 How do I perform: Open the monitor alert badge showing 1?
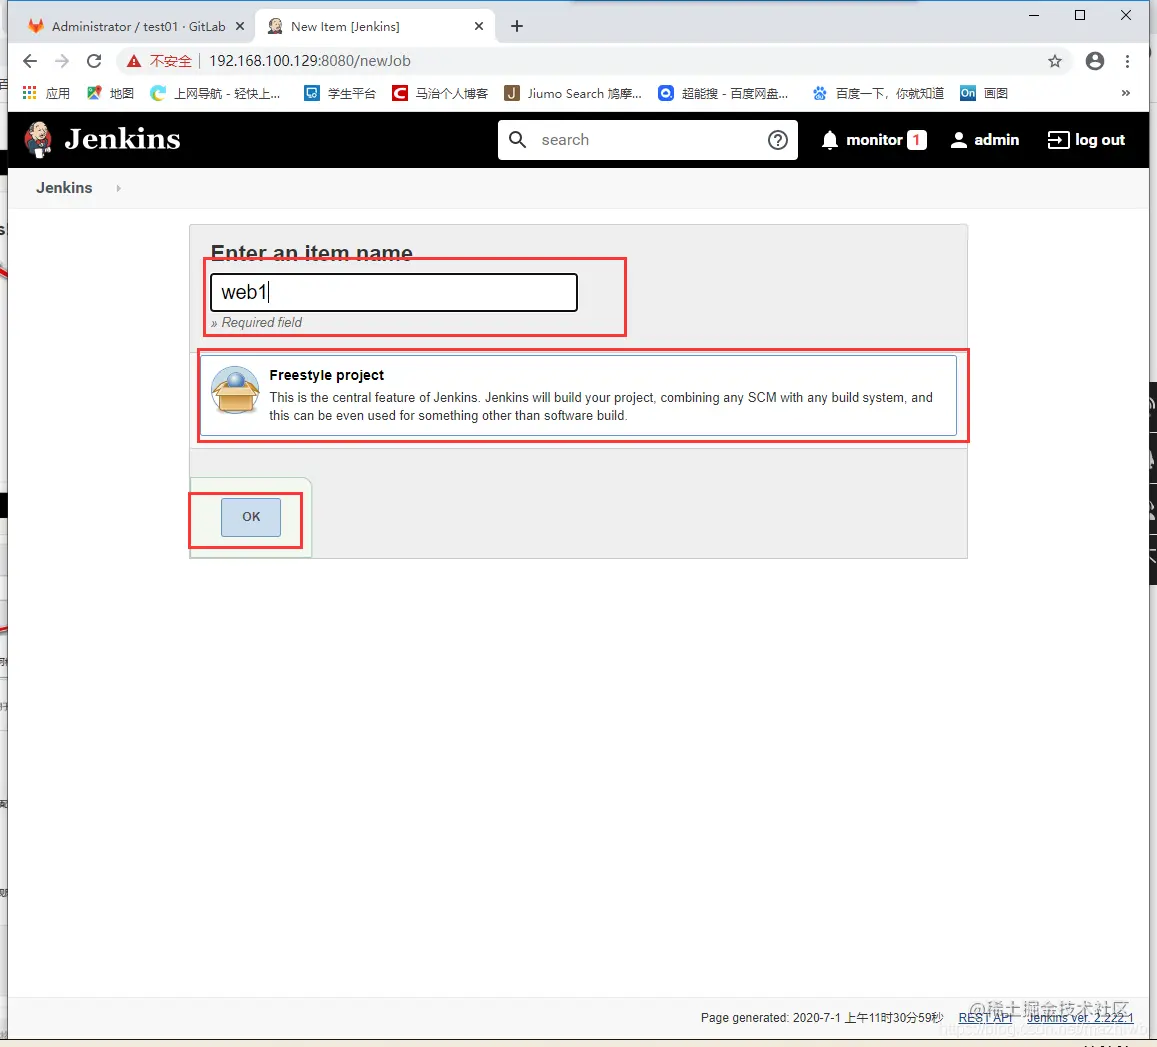click(x=916, y=139)
